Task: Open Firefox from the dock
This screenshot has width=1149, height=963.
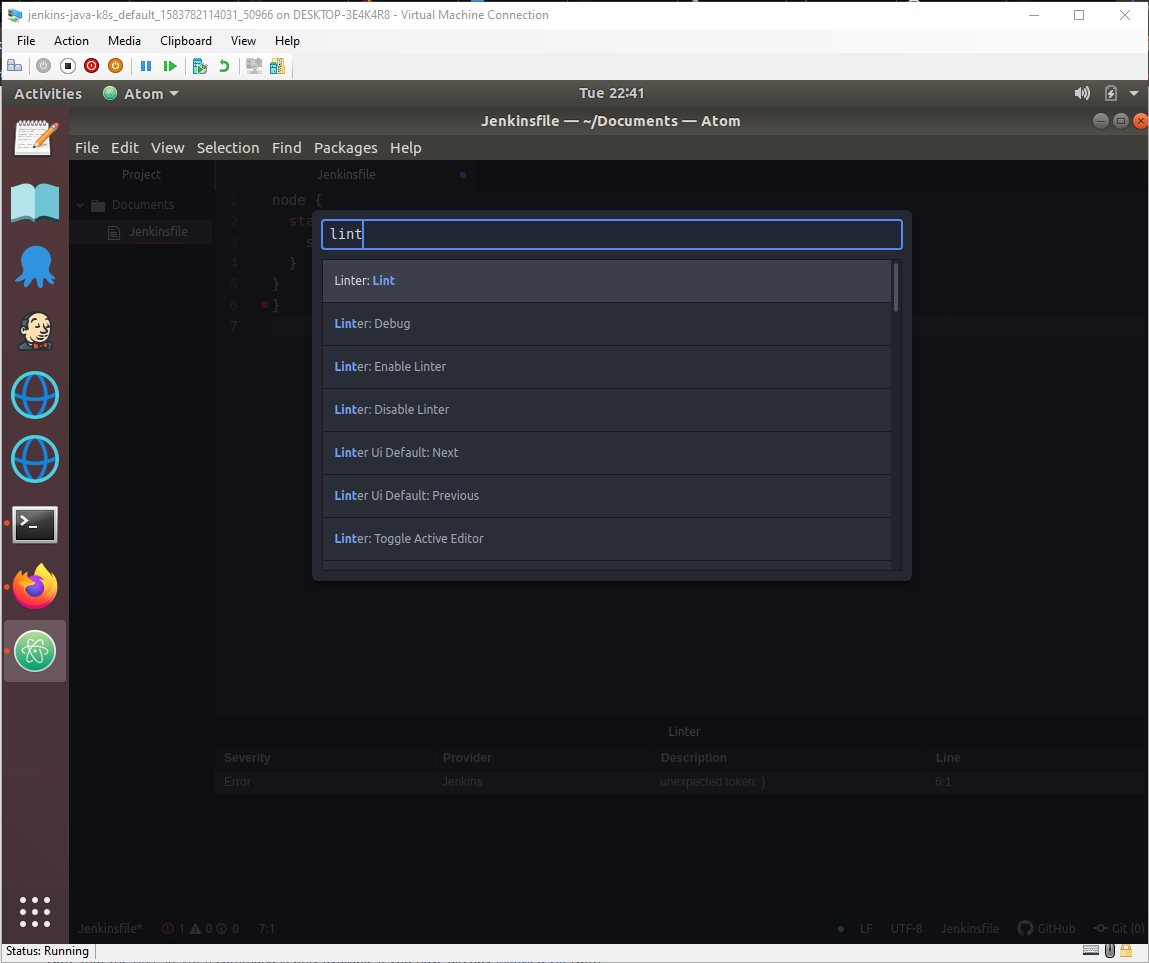Action: pos(35,587)
